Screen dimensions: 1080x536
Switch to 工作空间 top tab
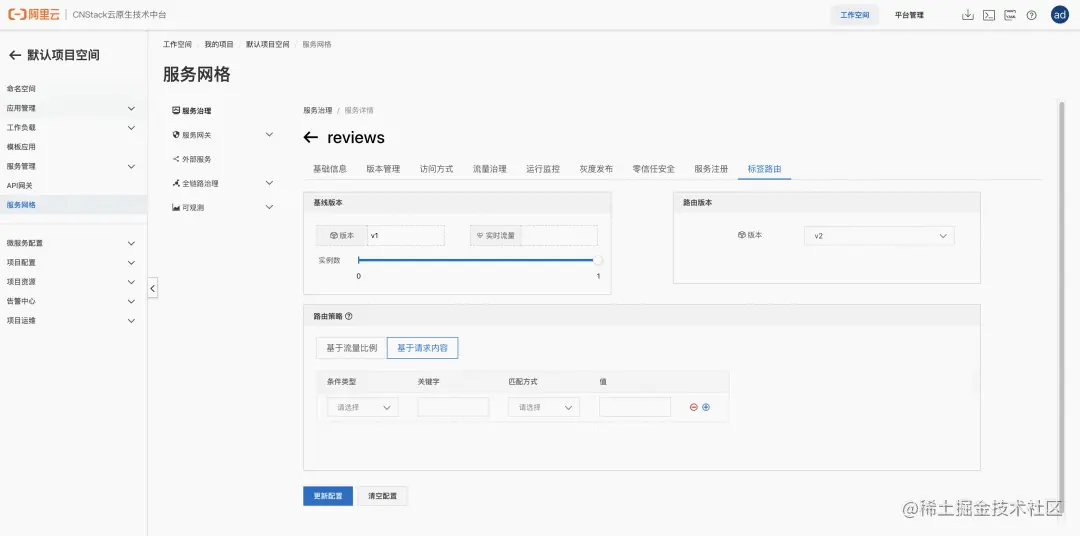point(855,15)
